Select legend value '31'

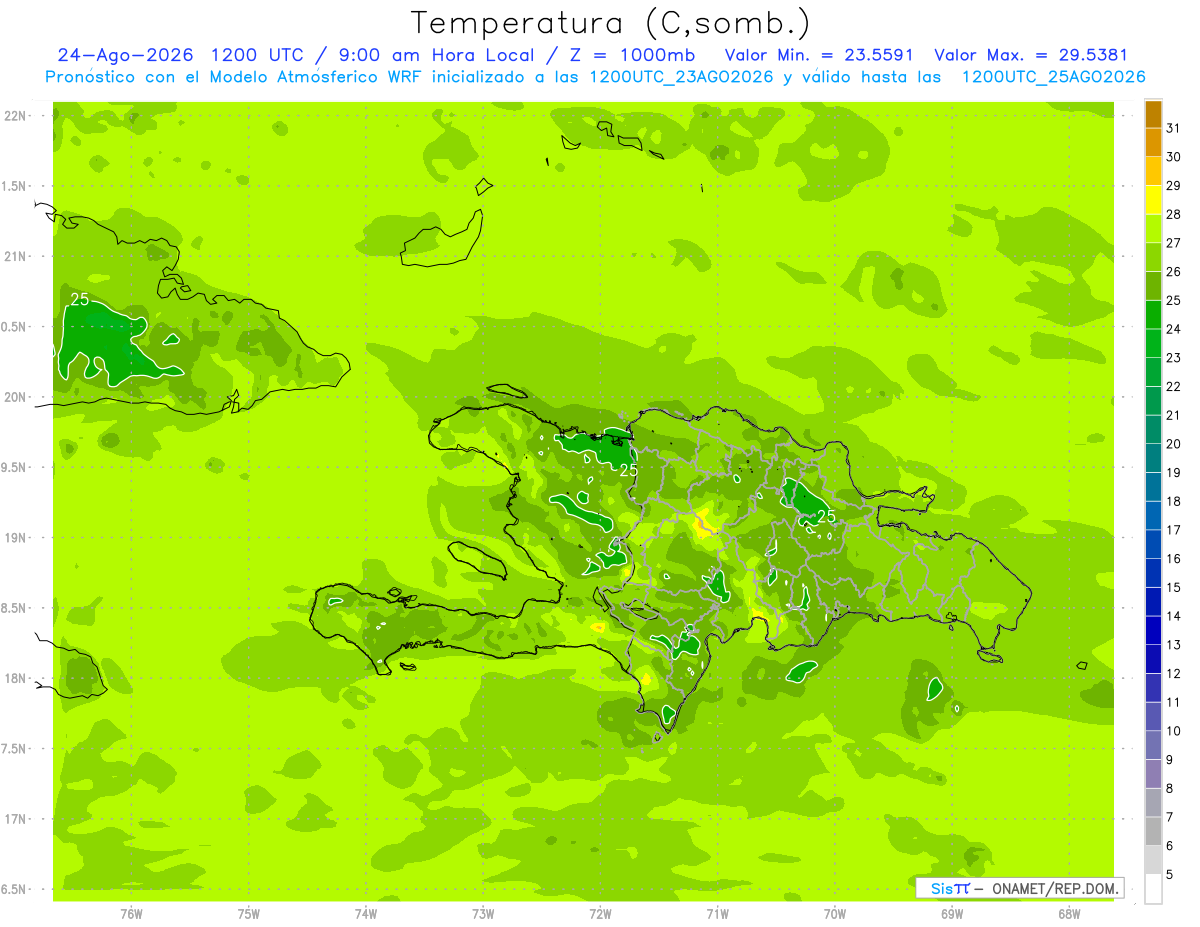(x=1174, y=128)
